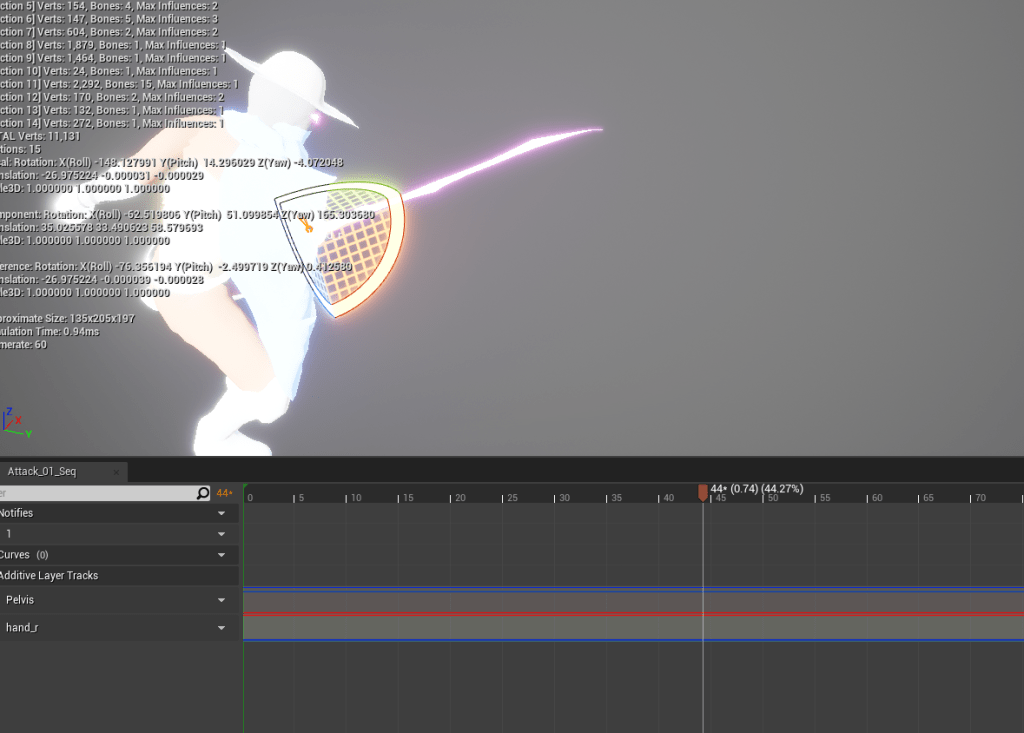Select the Additive Layer Tracks header
This screenshot has width=1024, height=733.
pos(50,576)
